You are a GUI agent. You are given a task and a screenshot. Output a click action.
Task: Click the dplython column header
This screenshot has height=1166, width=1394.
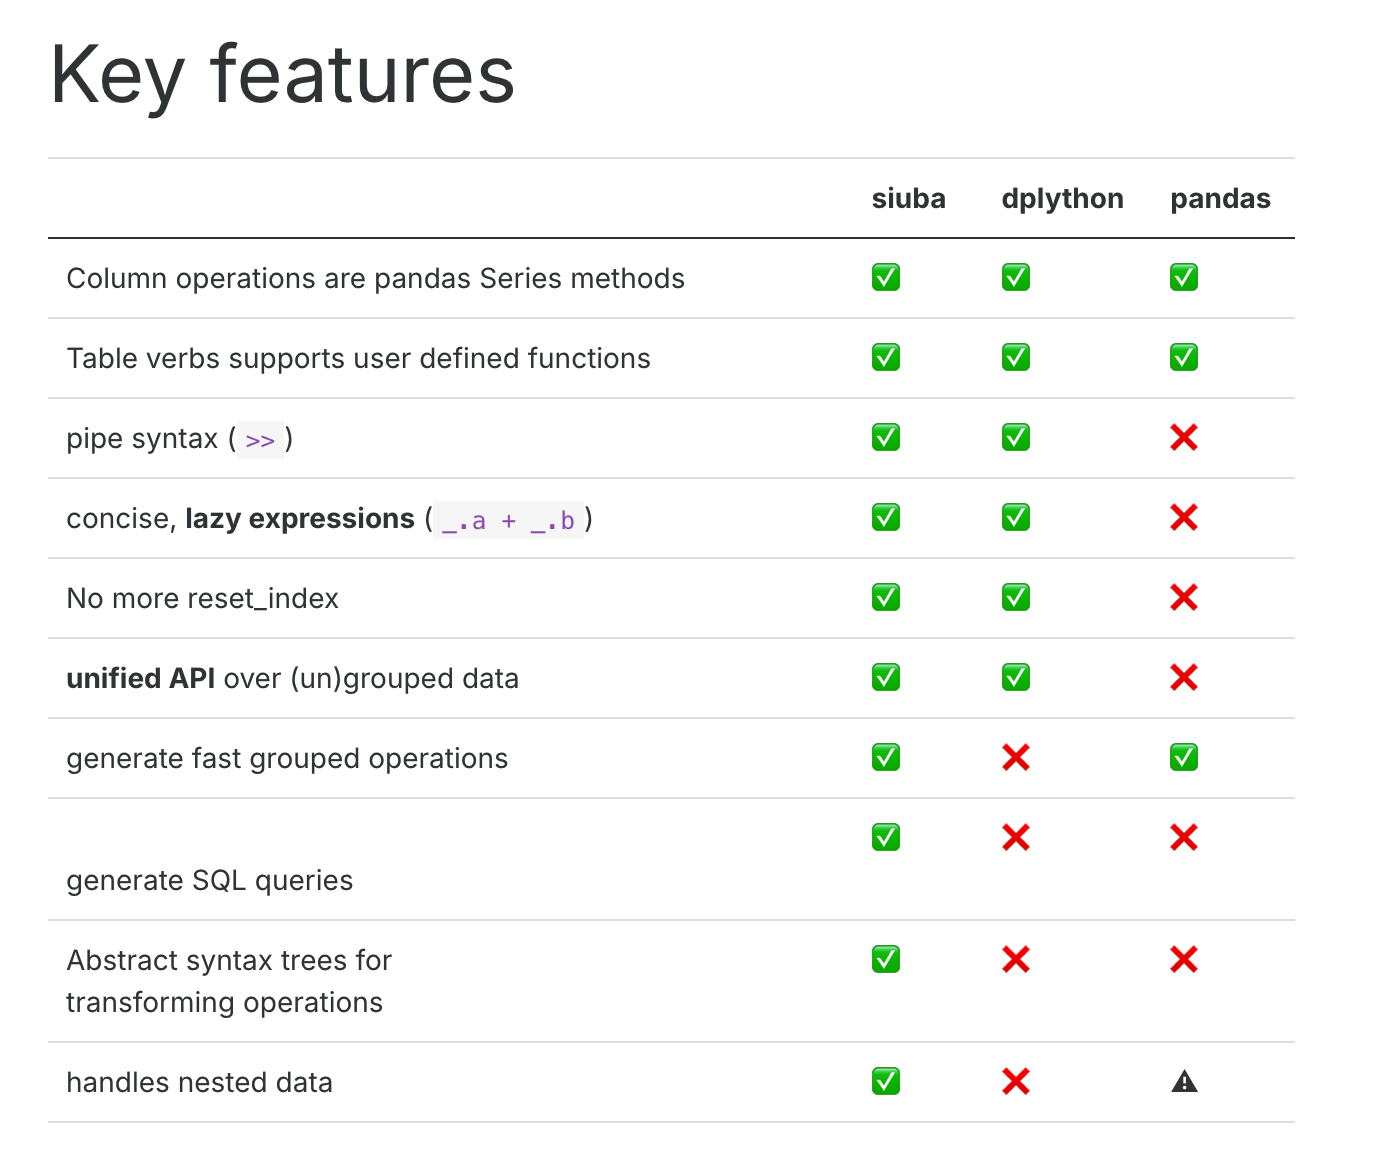click(1062, 199)
